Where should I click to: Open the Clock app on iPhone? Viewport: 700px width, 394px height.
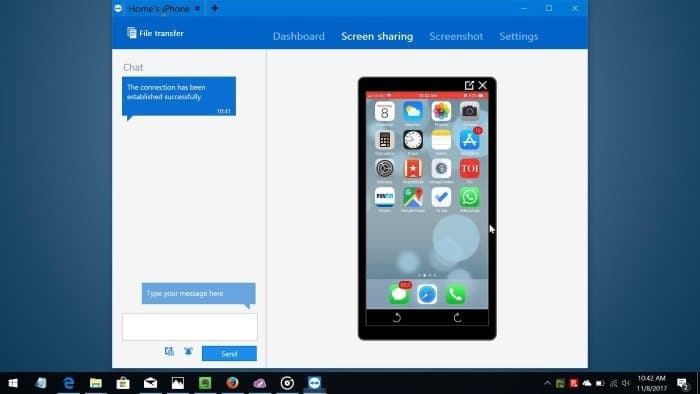point(413,140)
